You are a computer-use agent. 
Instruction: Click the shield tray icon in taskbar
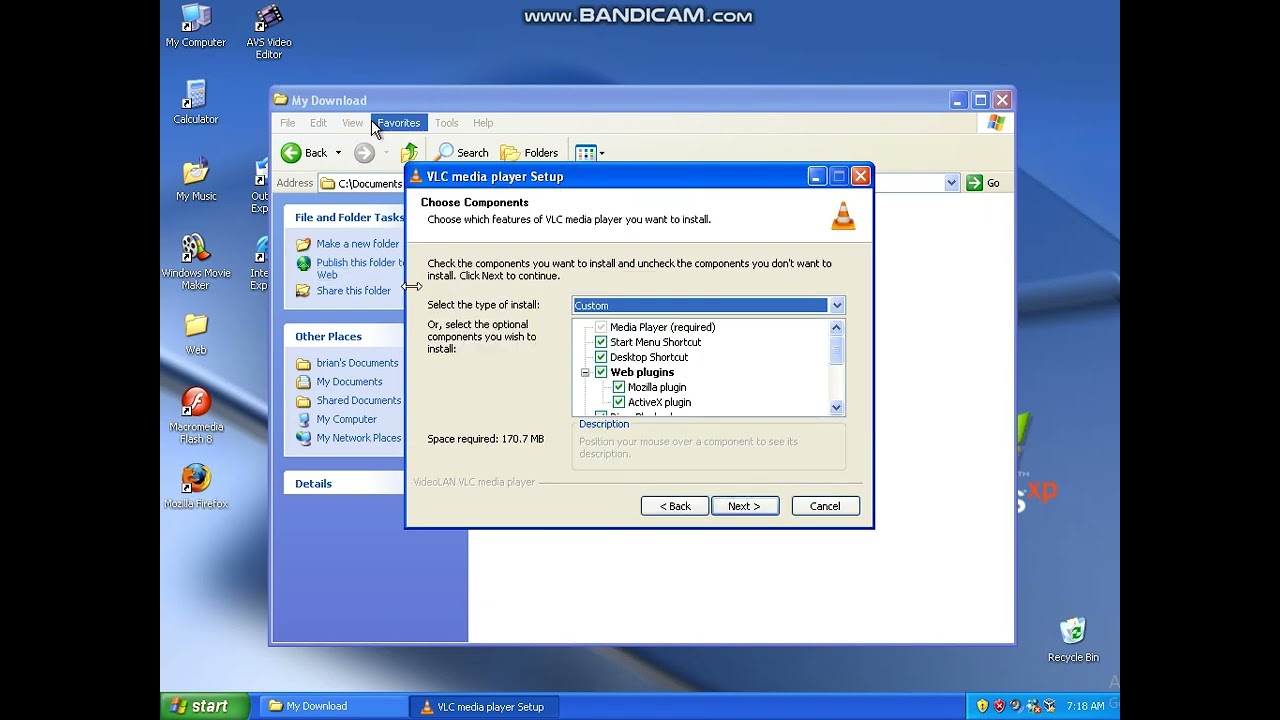coord(982,706)
